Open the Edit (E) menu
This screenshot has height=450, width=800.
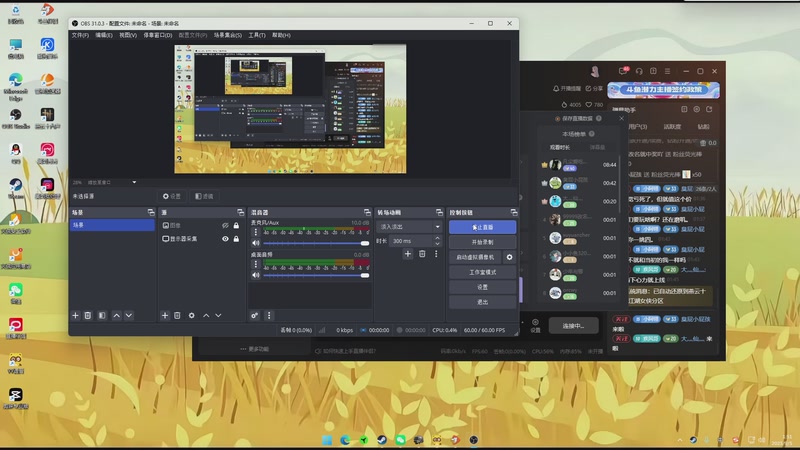click(104, 35)
